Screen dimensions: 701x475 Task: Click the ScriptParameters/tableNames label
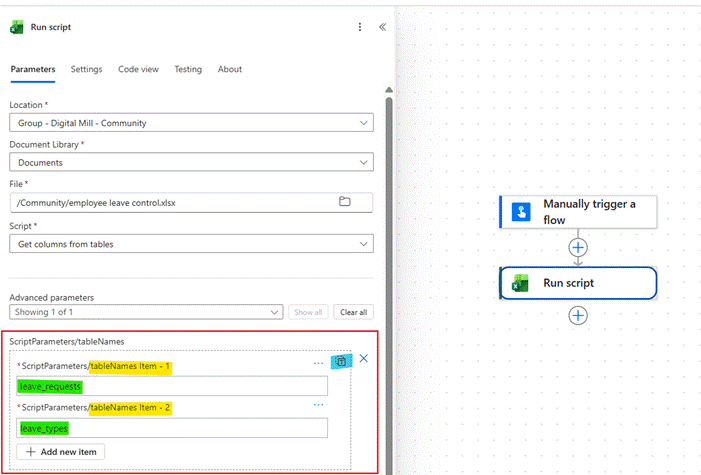(67, 342)
